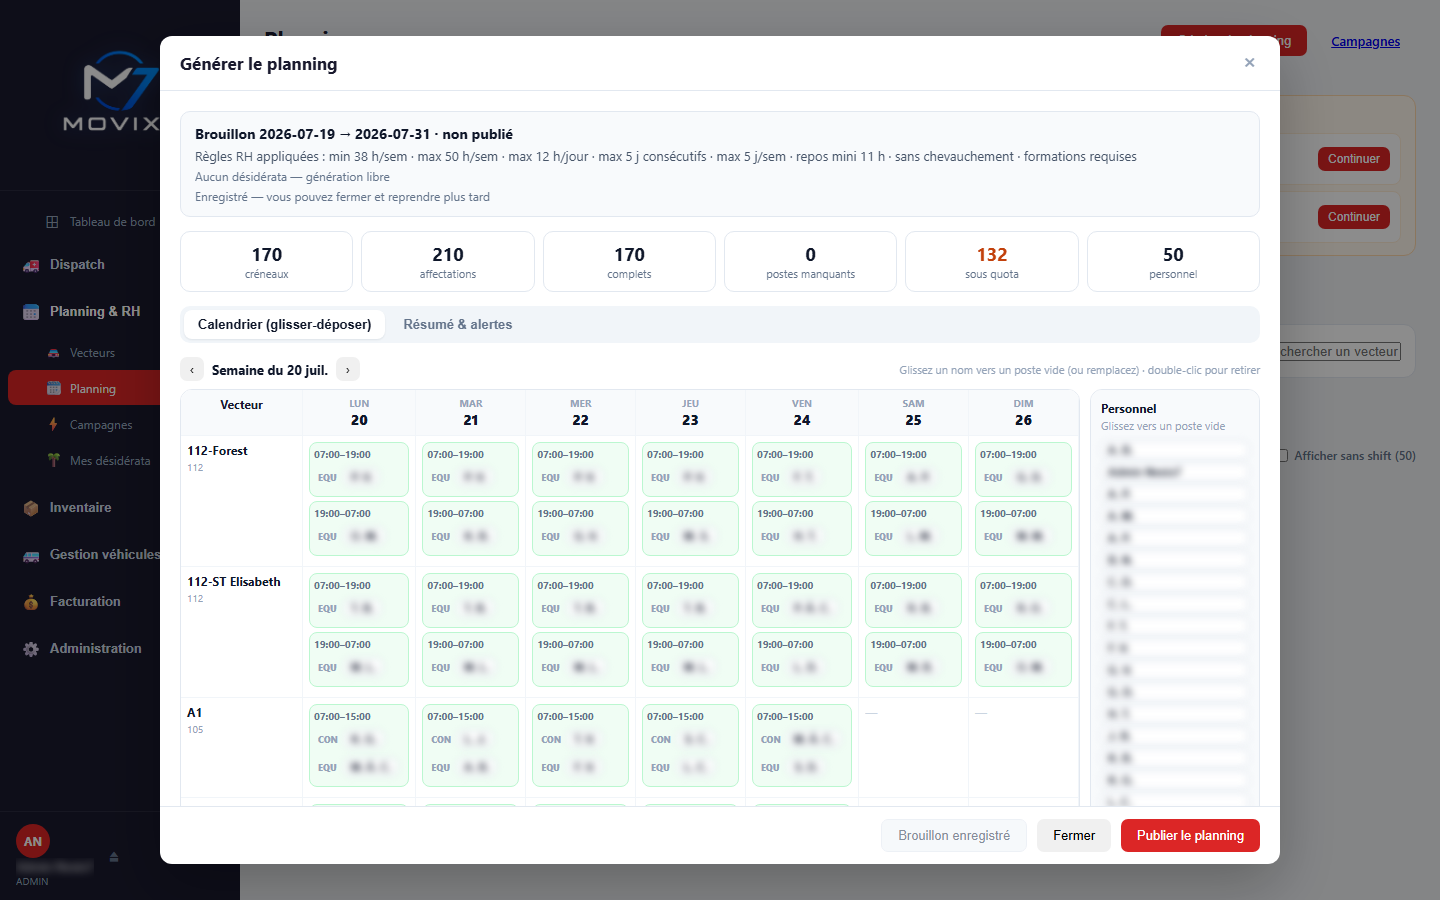The height and width of the screenshot is (900, 1440).
Task: Click the Administration gear icon
Action: (x=31, y=649)
